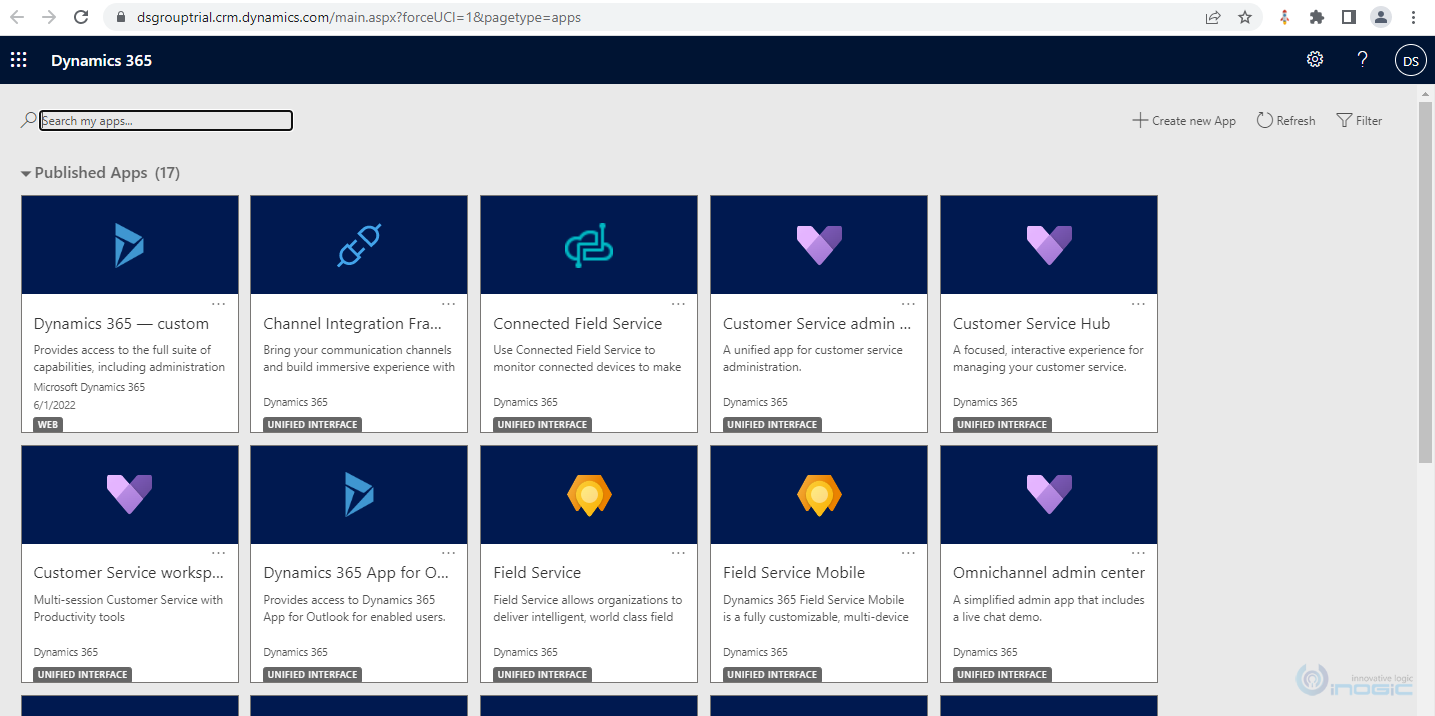Open the settings gear in the header
This screenshot has height=716, width=1435.
pyautogui.click(x=1315, y=59)
